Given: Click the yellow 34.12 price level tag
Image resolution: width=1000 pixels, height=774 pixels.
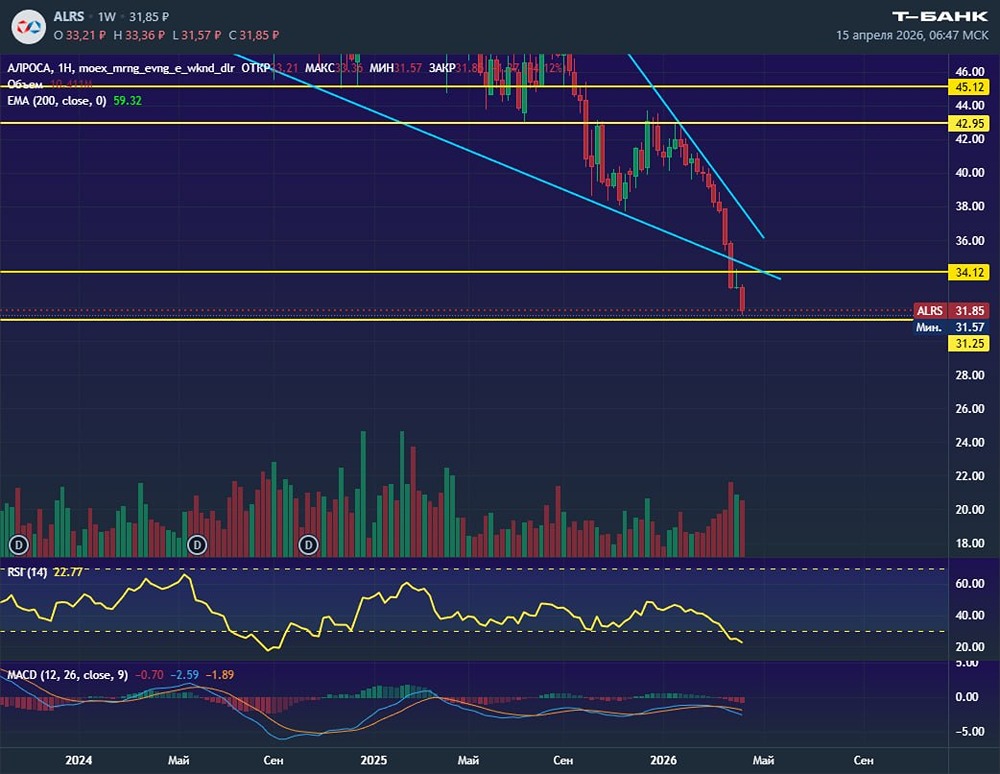Looking at the screenshot, I should pos(969,272).
